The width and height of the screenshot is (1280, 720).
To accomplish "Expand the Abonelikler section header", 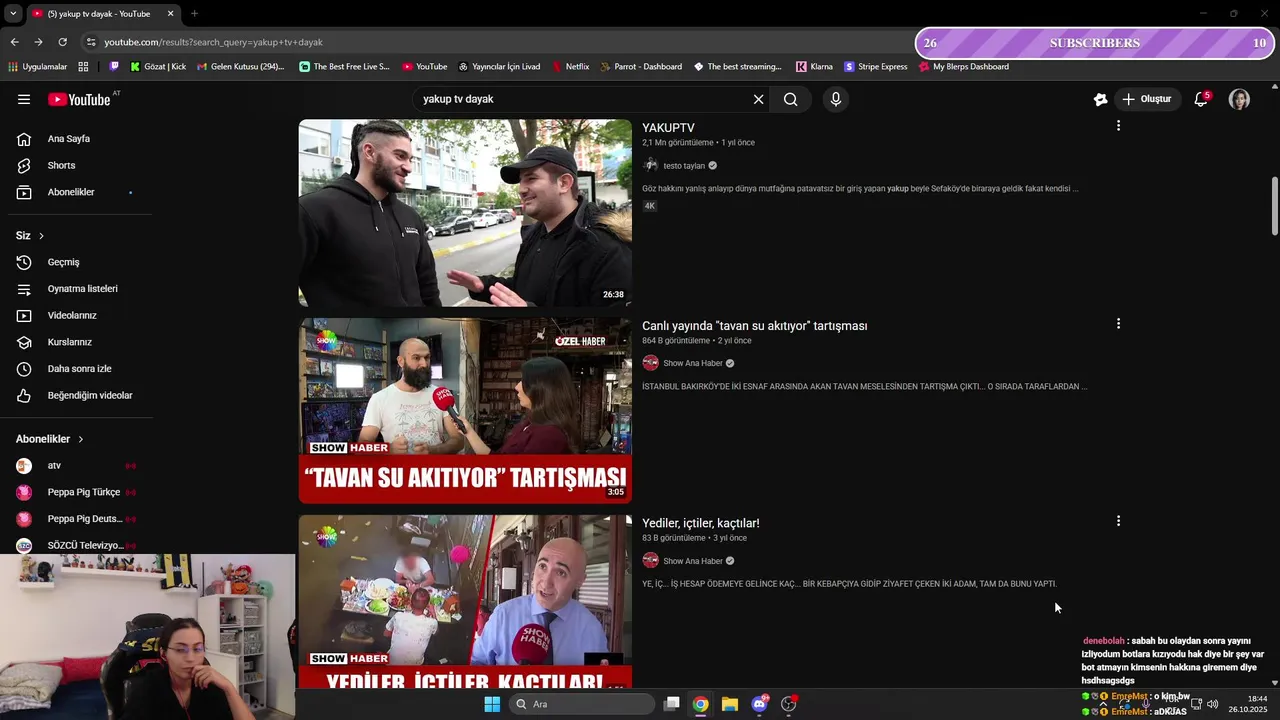I will coord(50,439).
